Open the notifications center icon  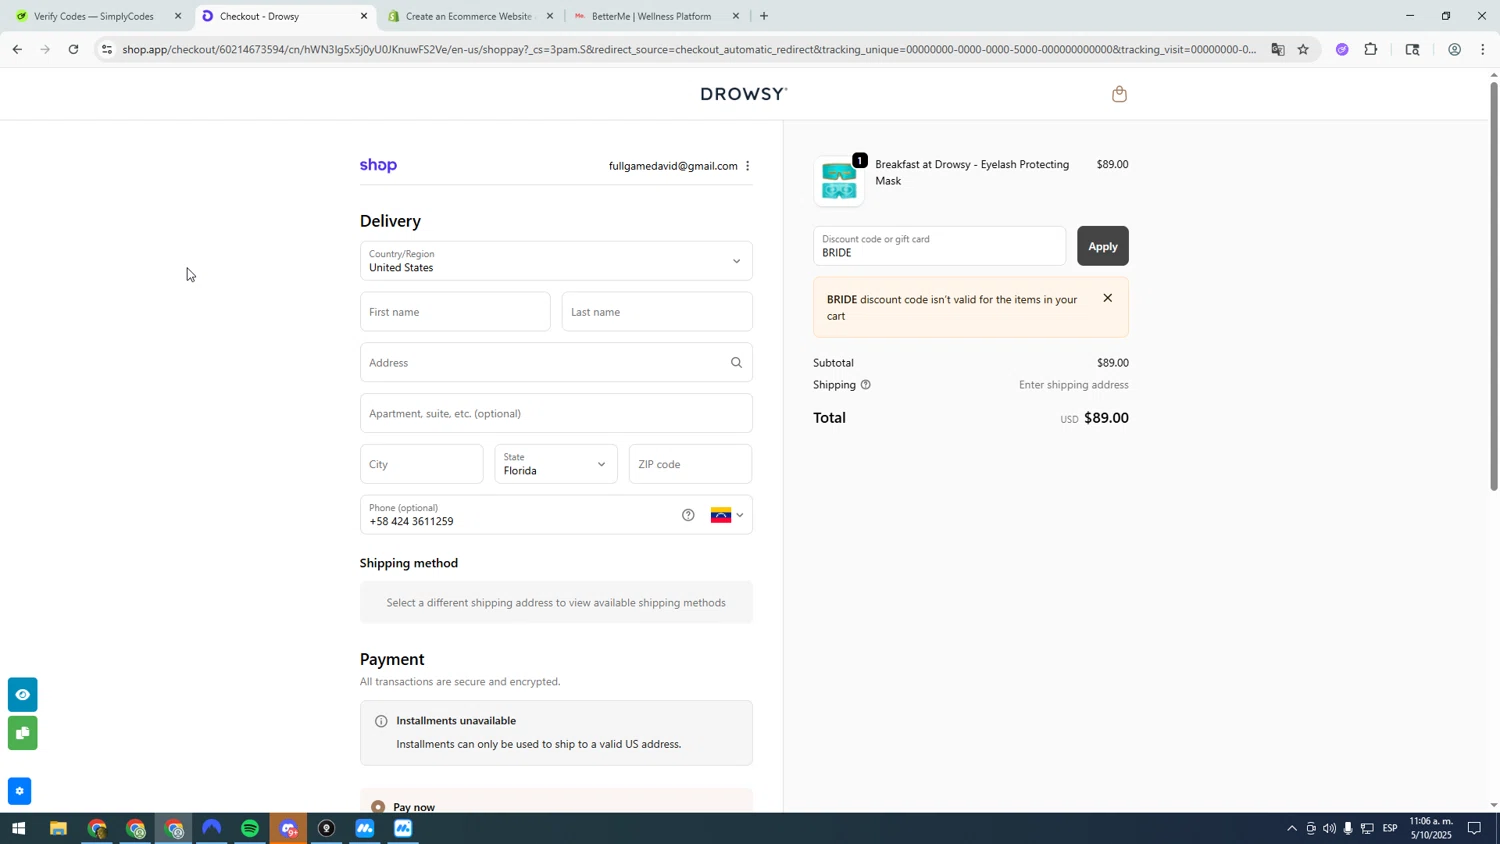pyautogui.click(x=1474, y=828)
